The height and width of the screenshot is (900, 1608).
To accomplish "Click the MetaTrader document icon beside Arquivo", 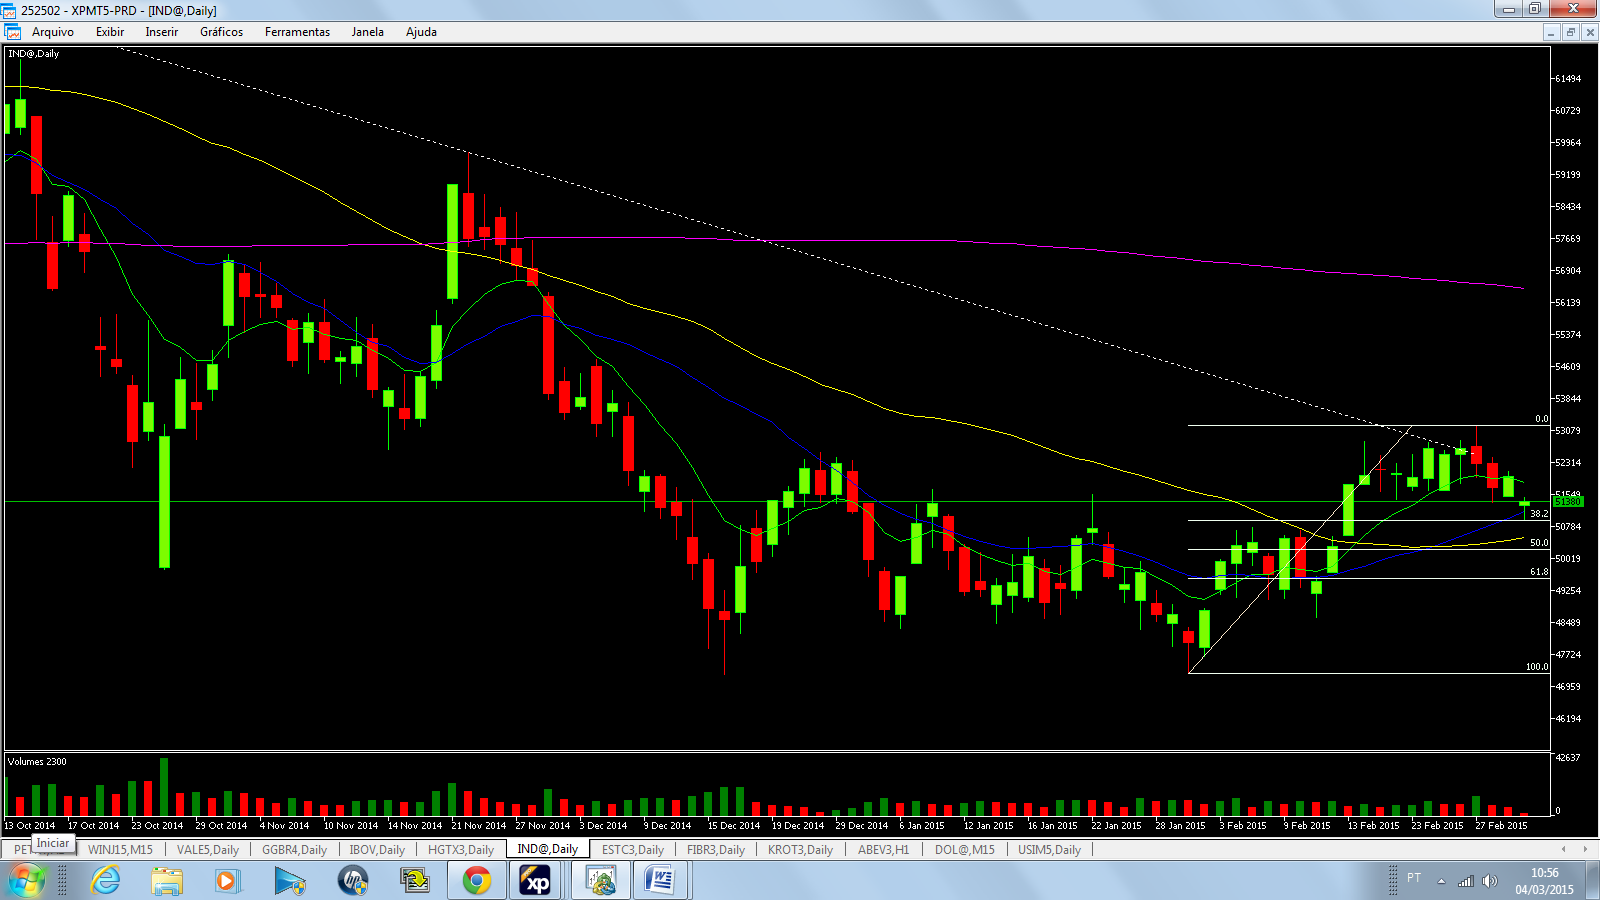I will pyautogui.click(x=13, y=32).
